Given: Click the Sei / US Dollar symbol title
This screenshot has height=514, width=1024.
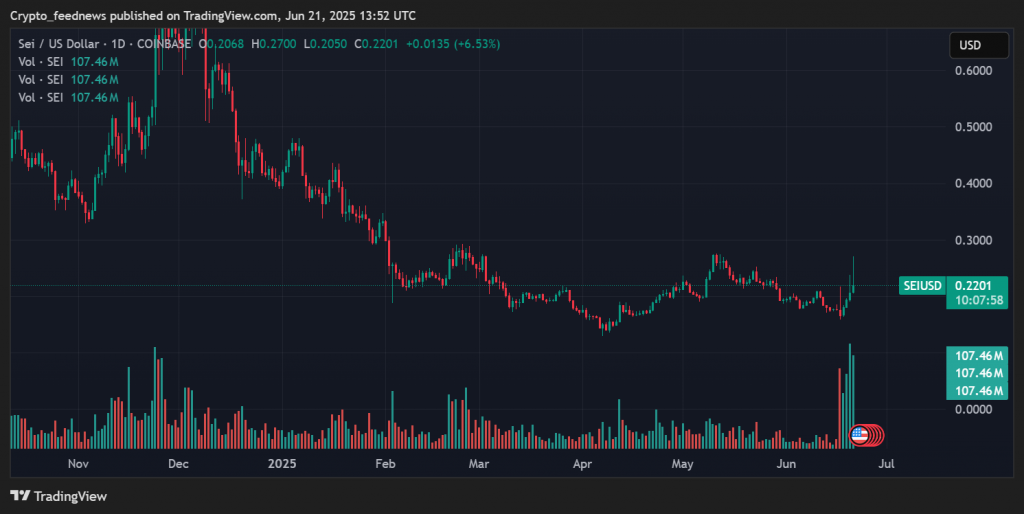Looking at the screenshot, I should pyautogui.click(x=61, y=44).
